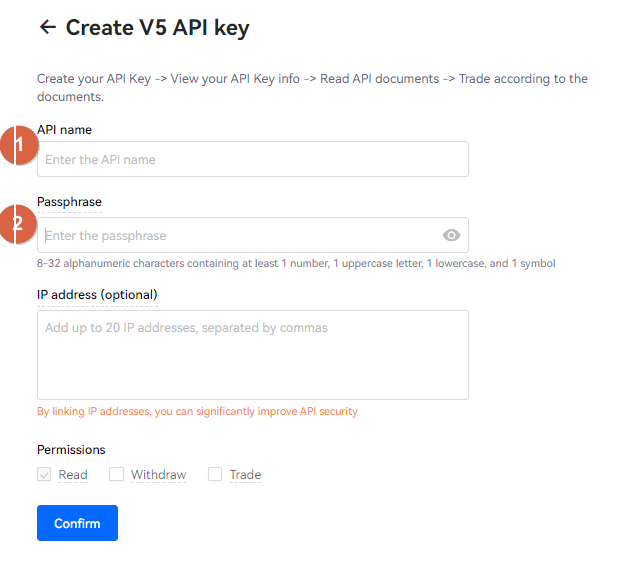
Task: Go back using the left arrow
Action: click(48, 27)
